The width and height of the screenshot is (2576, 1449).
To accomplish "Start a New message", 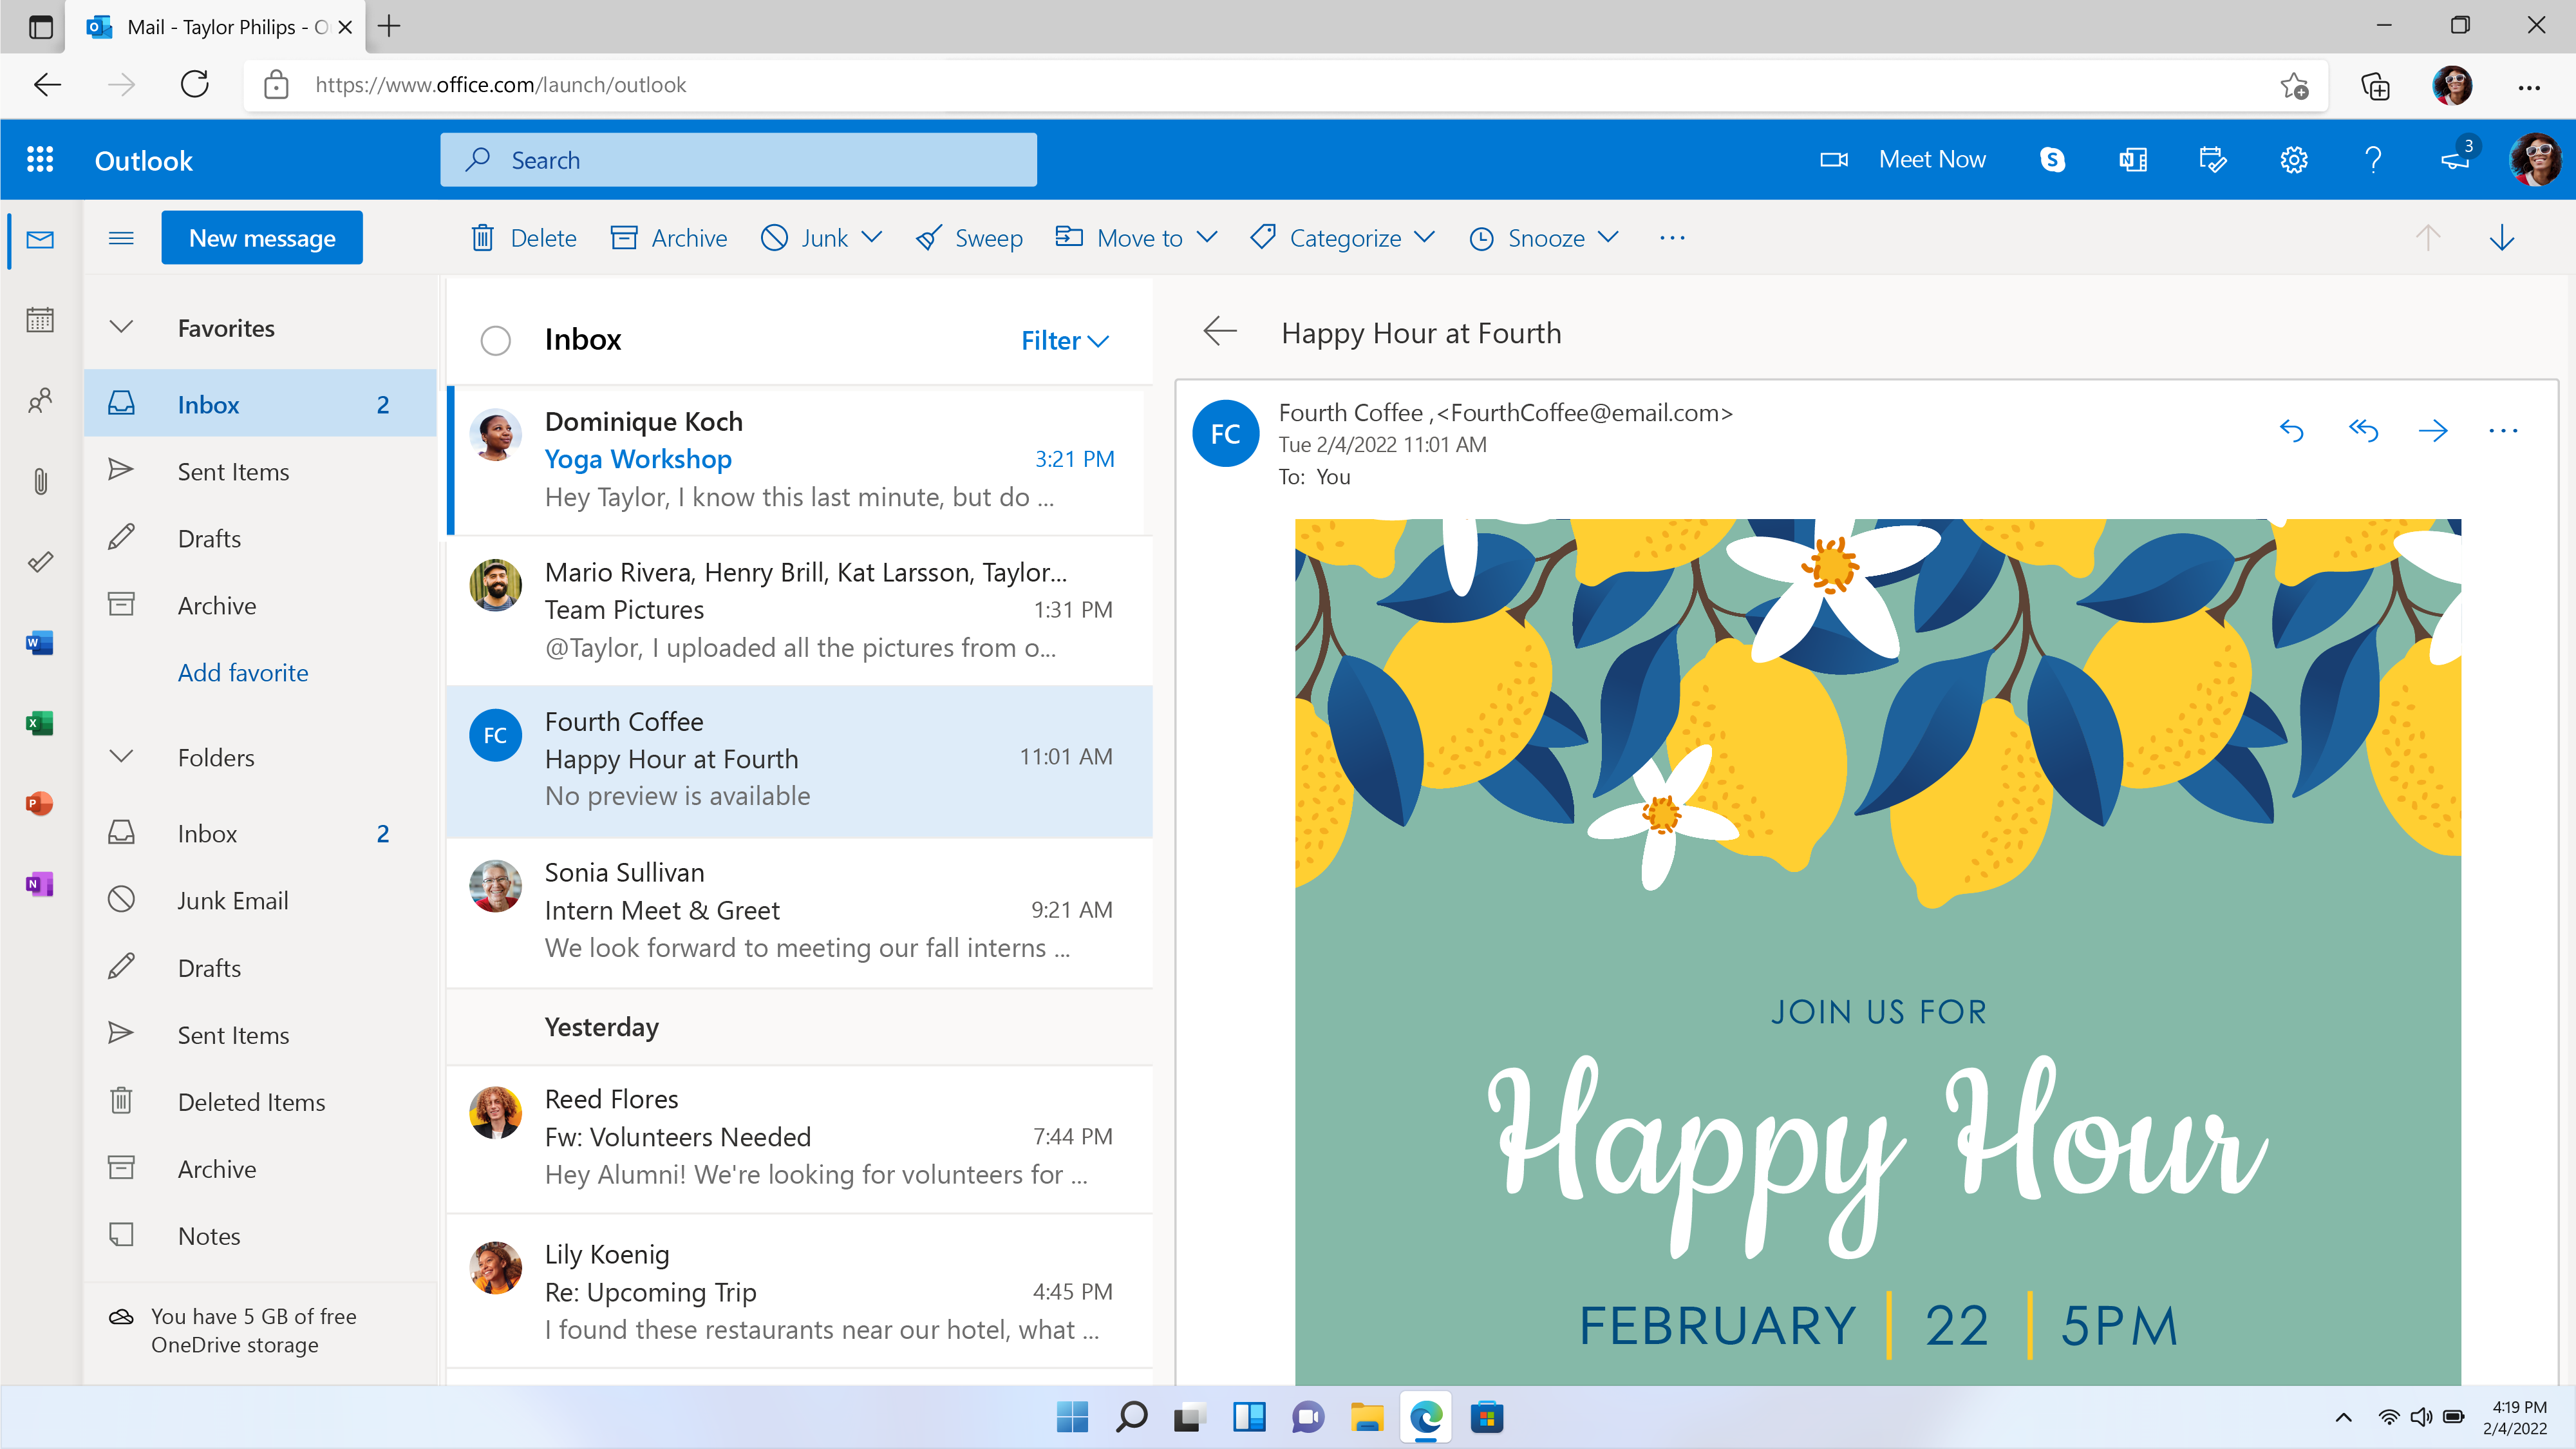I will tap(261, 238).
